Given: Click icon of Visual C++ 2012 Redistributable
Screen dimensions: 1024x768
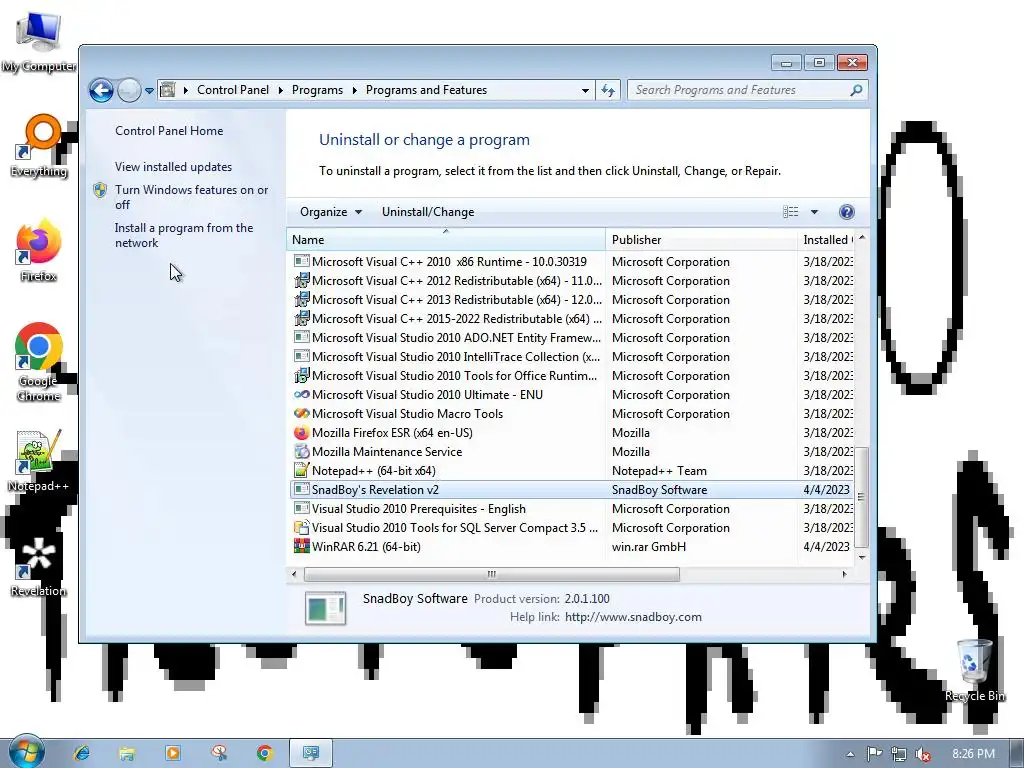Looking at the screenshot, I should 302,280.
